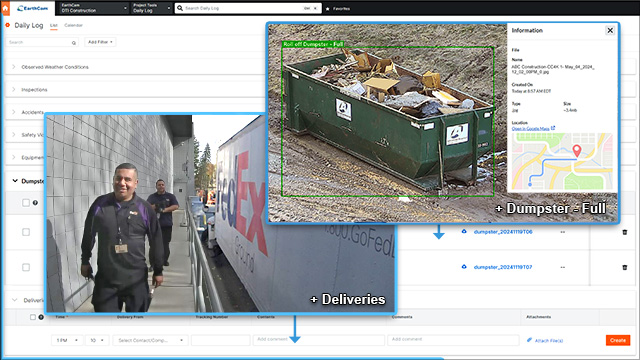The width and height of the screenshot is (640, 360).
Task: Close the Information panel with X
Action: pos(610,31)
